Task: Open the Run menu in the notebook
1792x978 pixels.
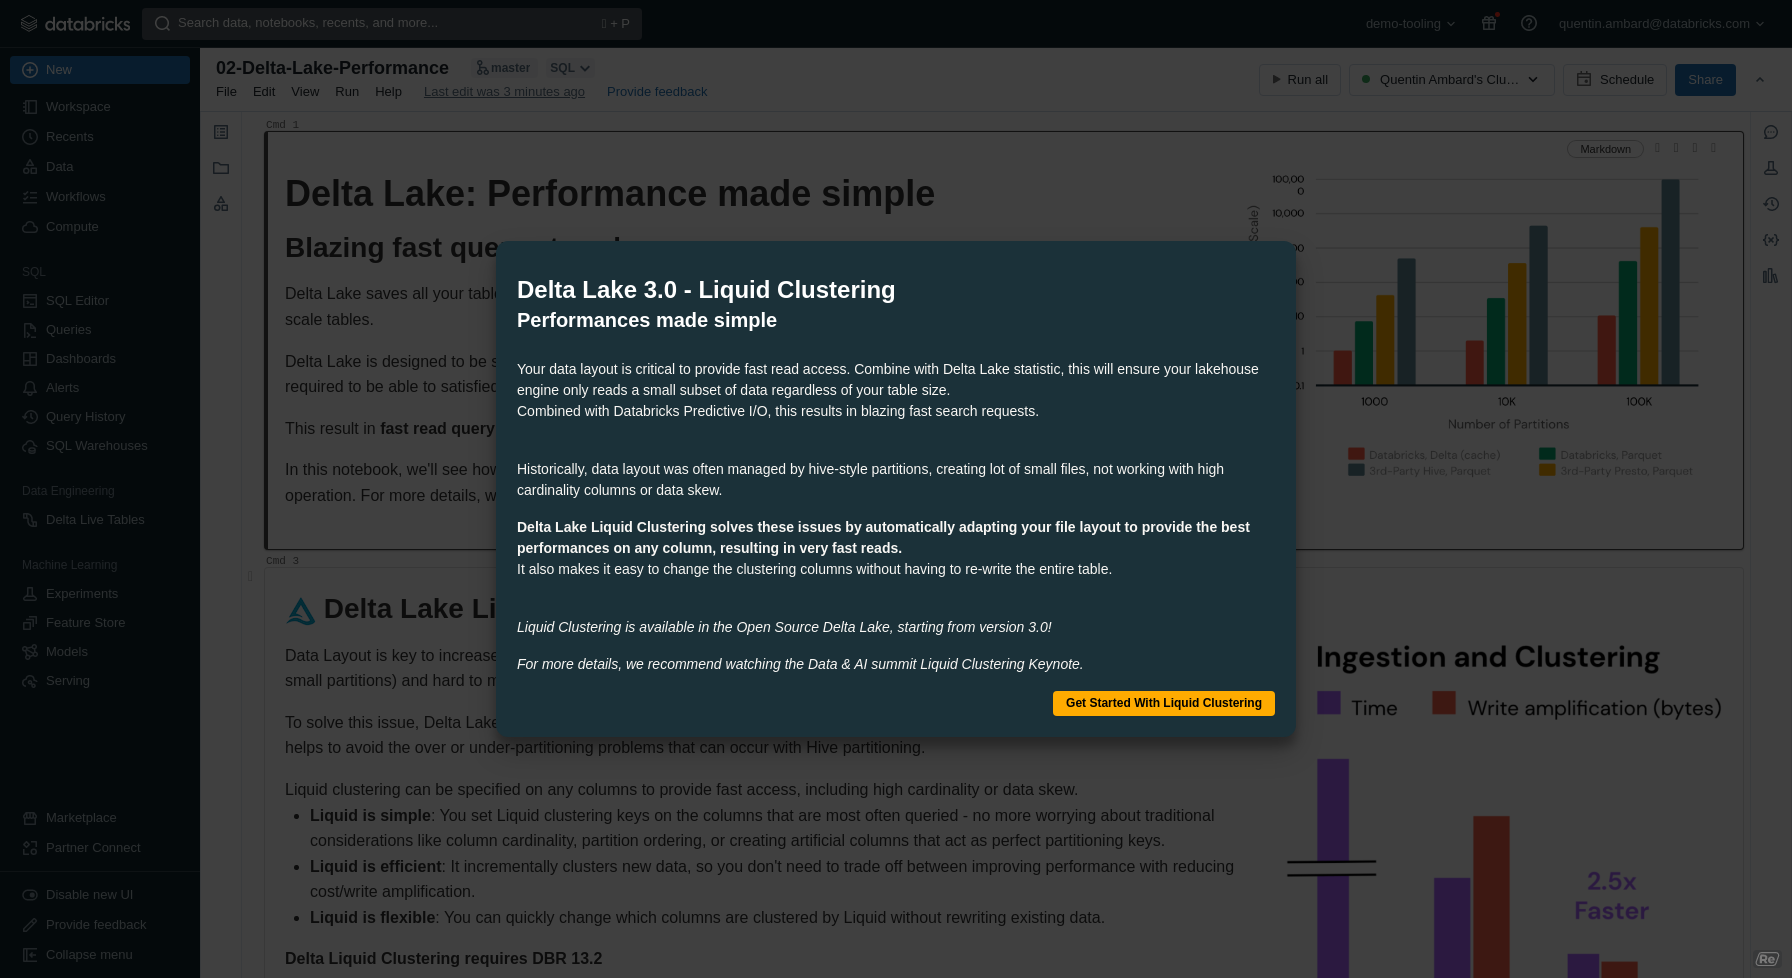Action: click(x=347, y=91)
